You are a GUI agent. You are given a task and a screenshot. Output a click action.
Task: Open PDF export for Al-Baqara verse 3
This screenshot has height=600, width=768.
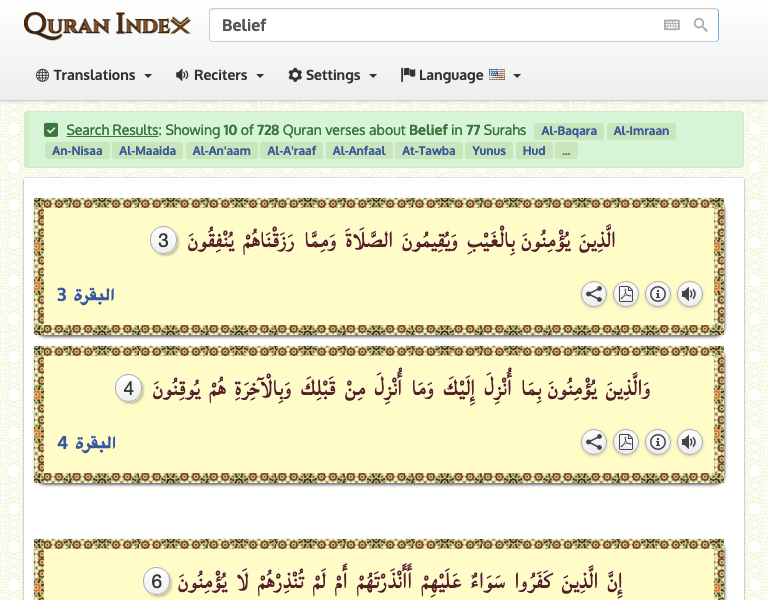click(x=626, y=294)
